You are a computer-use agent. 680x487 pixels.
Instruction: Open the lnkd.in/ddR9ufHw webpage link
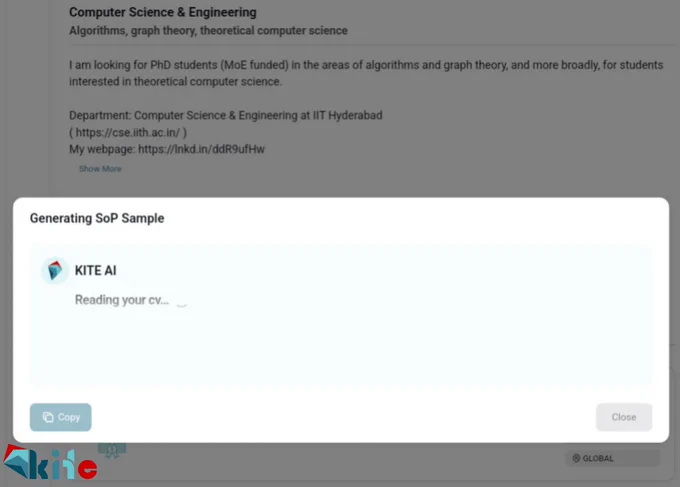[201, 149]
